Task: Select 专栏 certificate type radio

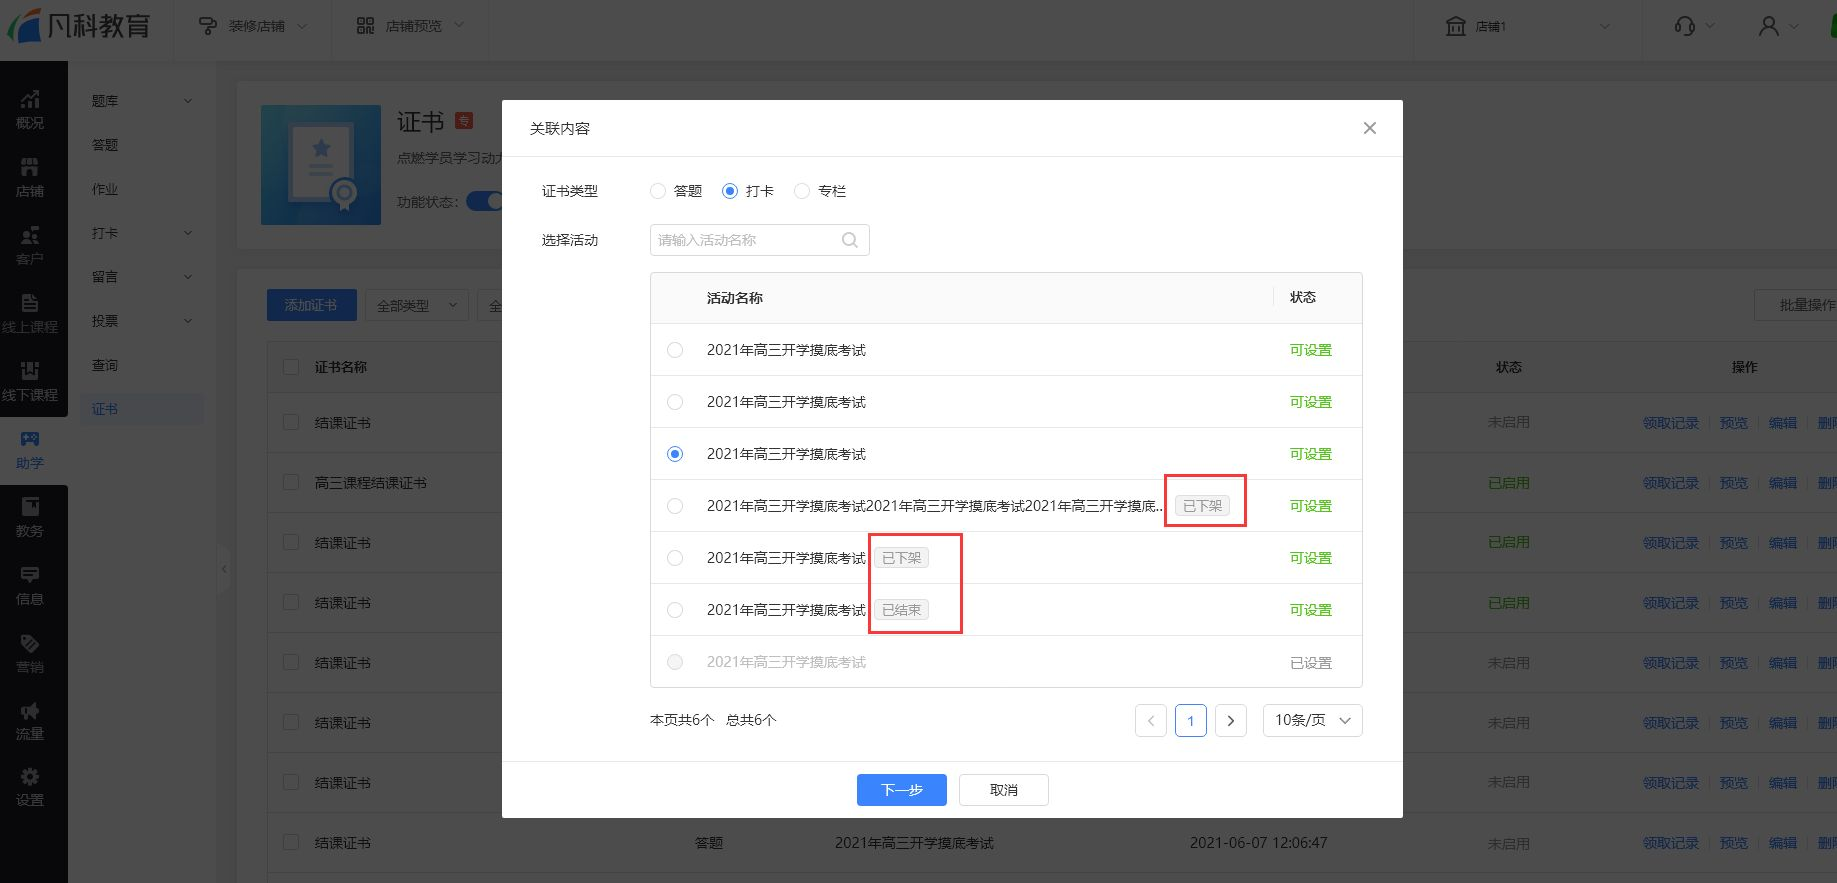Action: point(802,191)
